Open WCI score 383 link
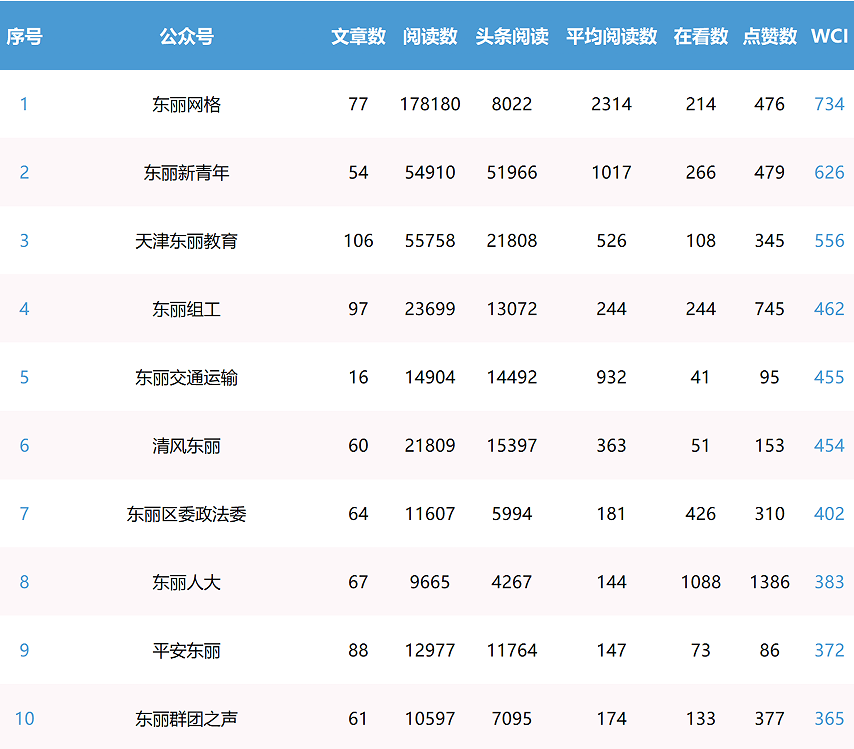The height and width of the screenshot is (749, 854). (x=829, y=582)
